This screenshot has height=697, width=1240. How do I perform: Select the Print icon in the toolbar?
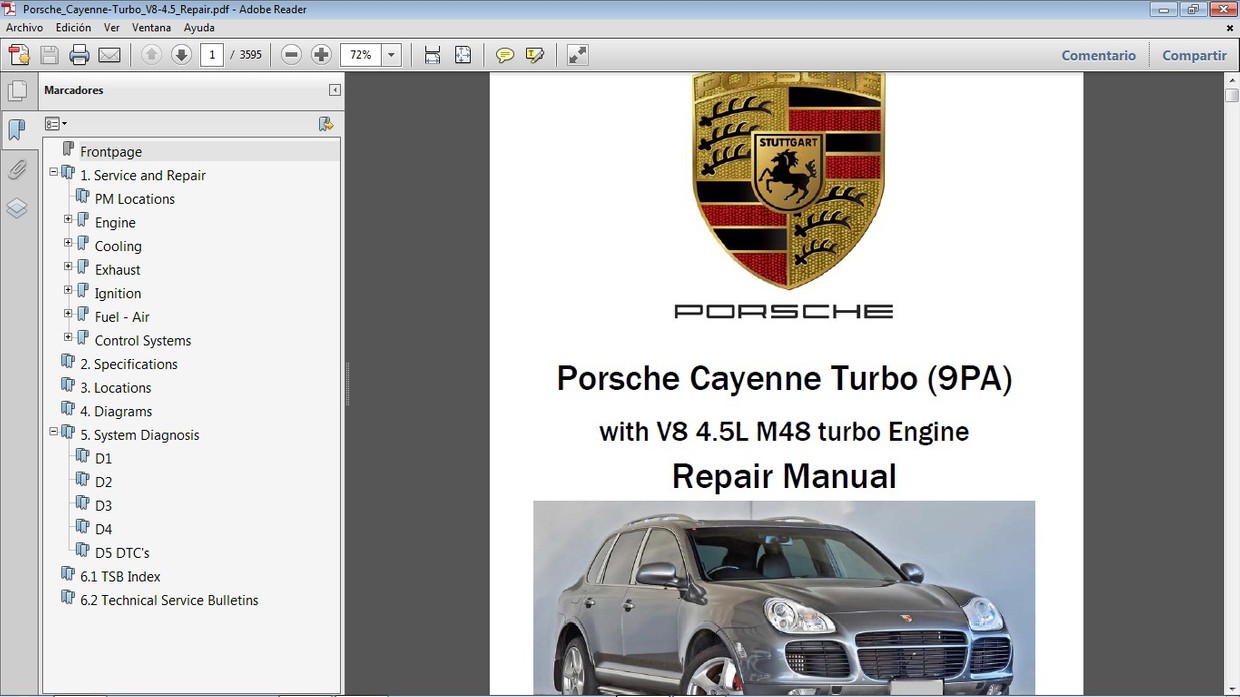click(x=79, y=54)
